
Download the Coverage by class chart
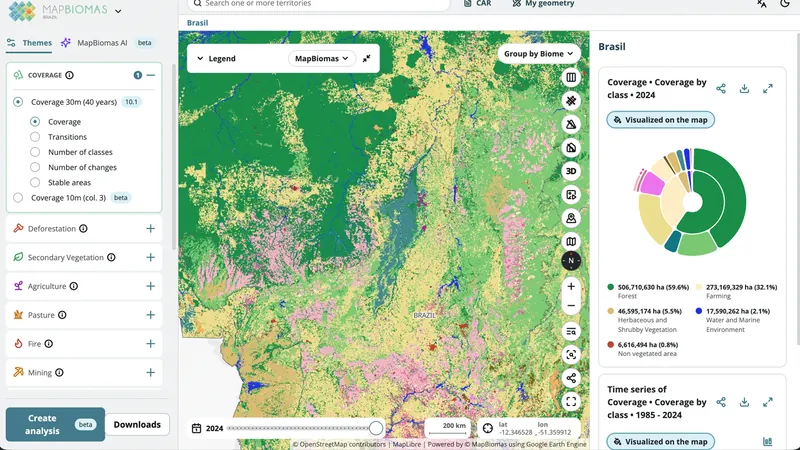(x=744, y=89)
